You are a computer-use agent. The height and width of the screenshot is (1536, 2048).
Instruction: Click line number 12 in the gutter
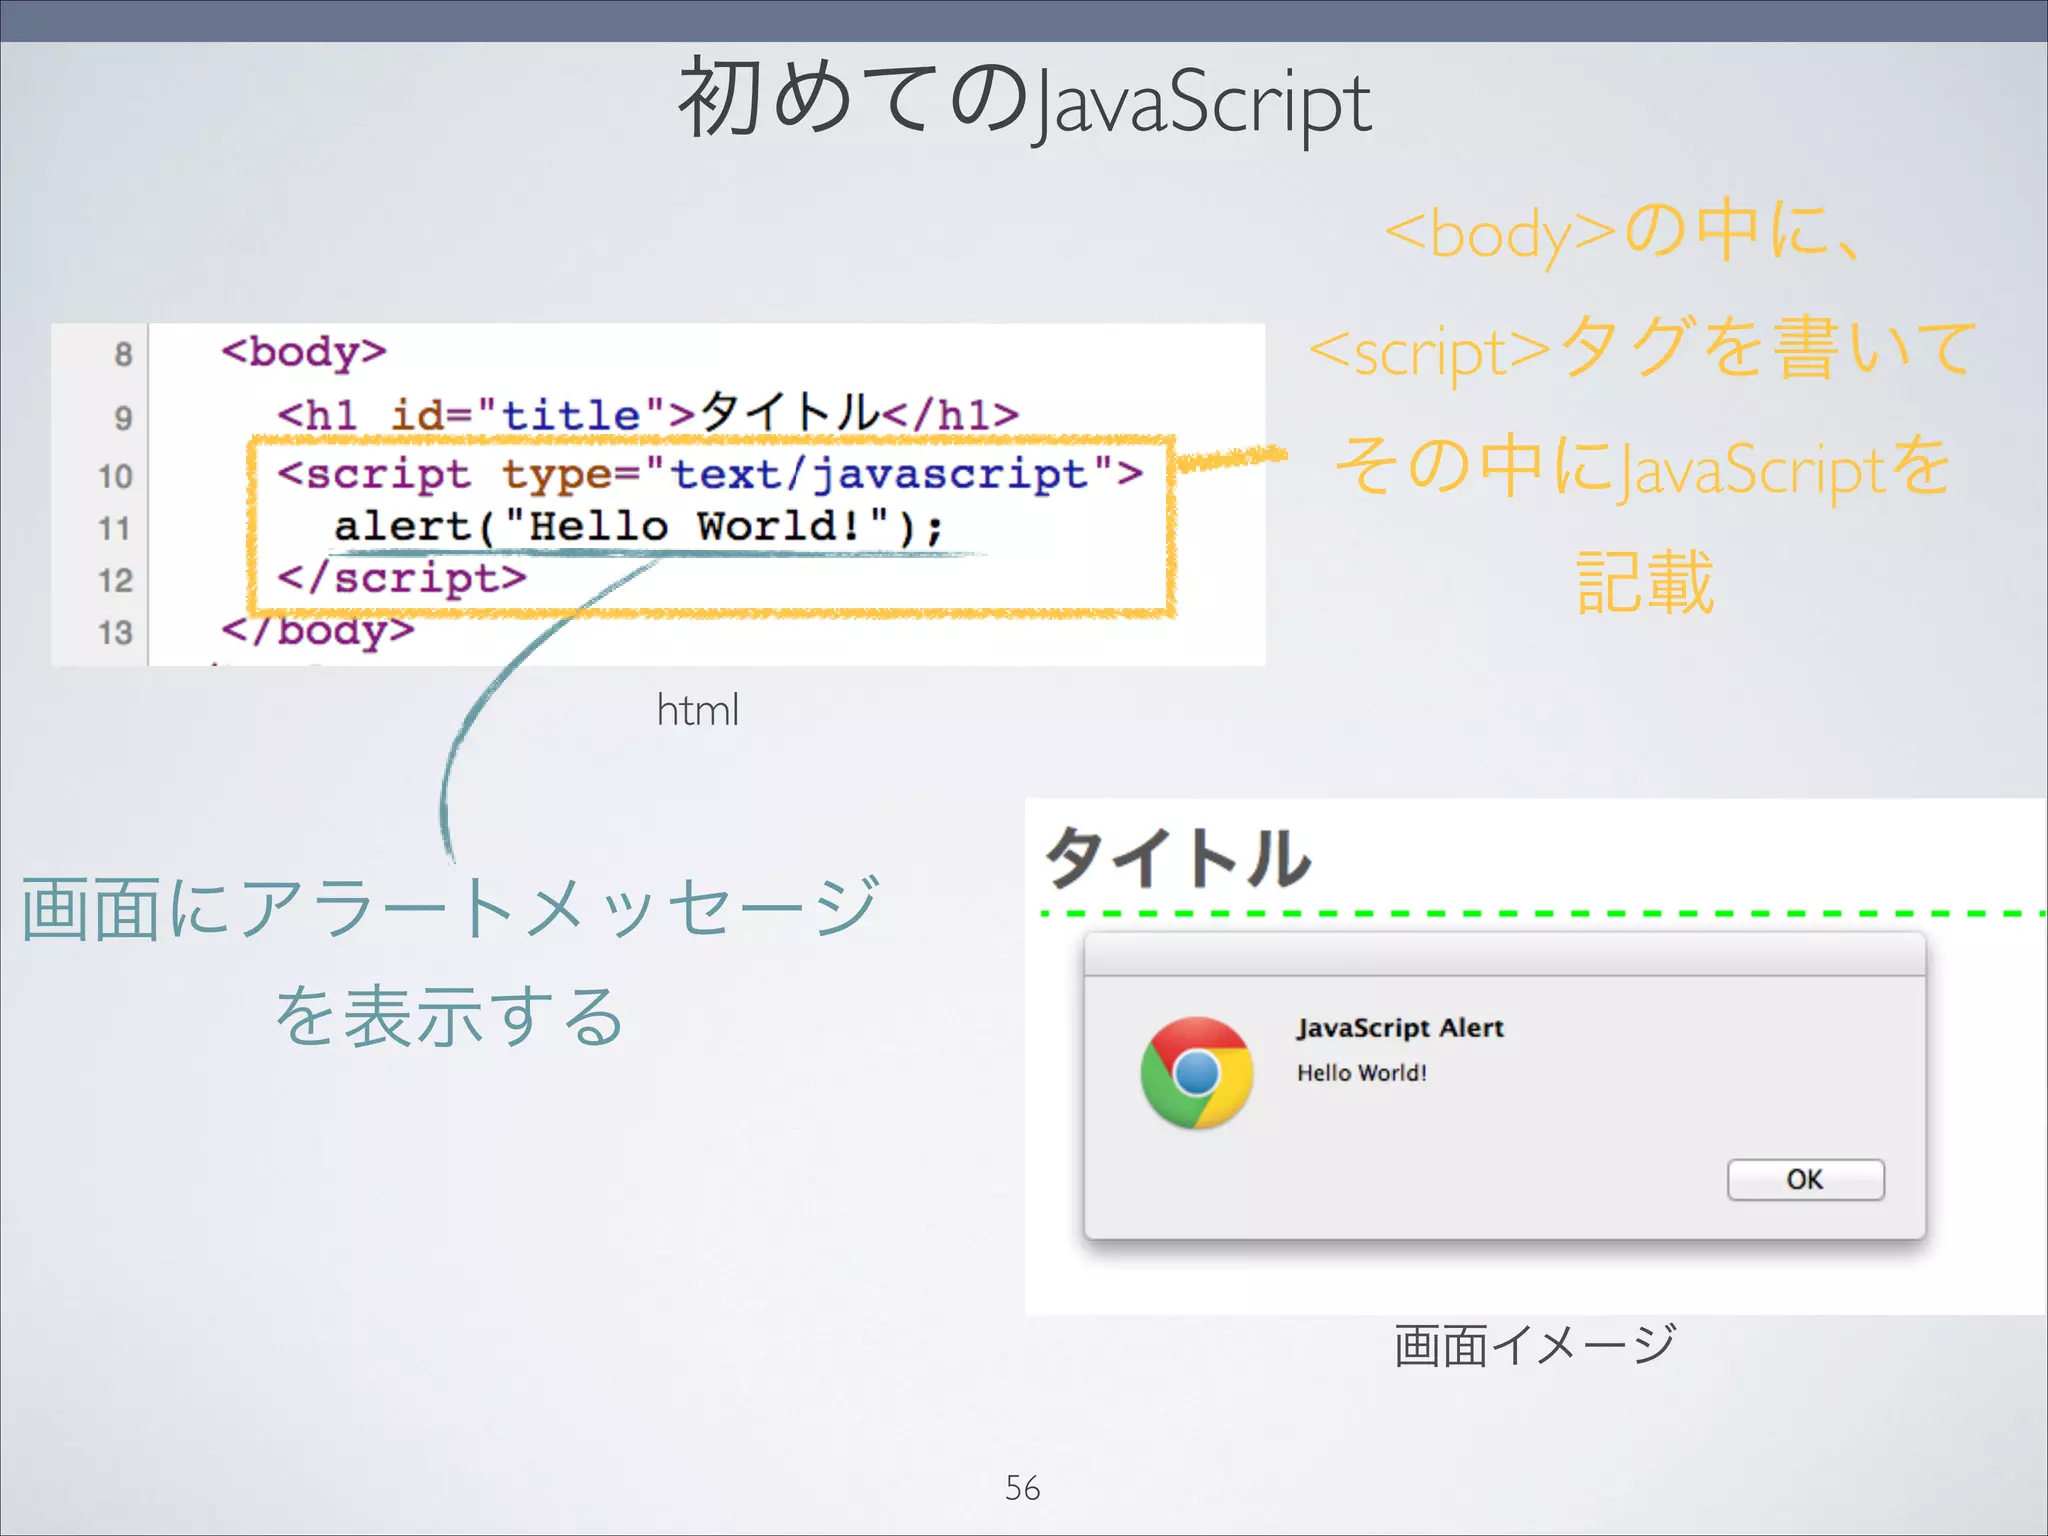pos(115,580)
